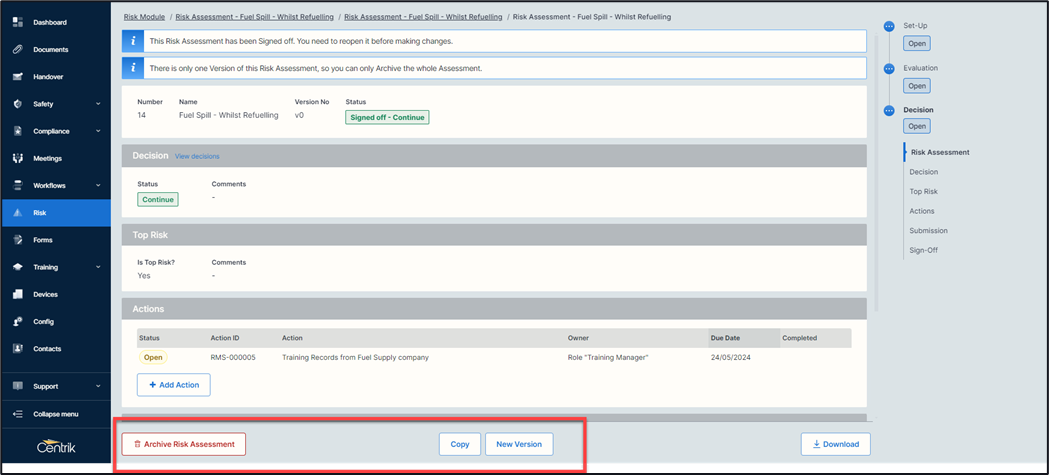Click the New Version button
Viewport: 1049px width, 475px height.
(519, 444)
